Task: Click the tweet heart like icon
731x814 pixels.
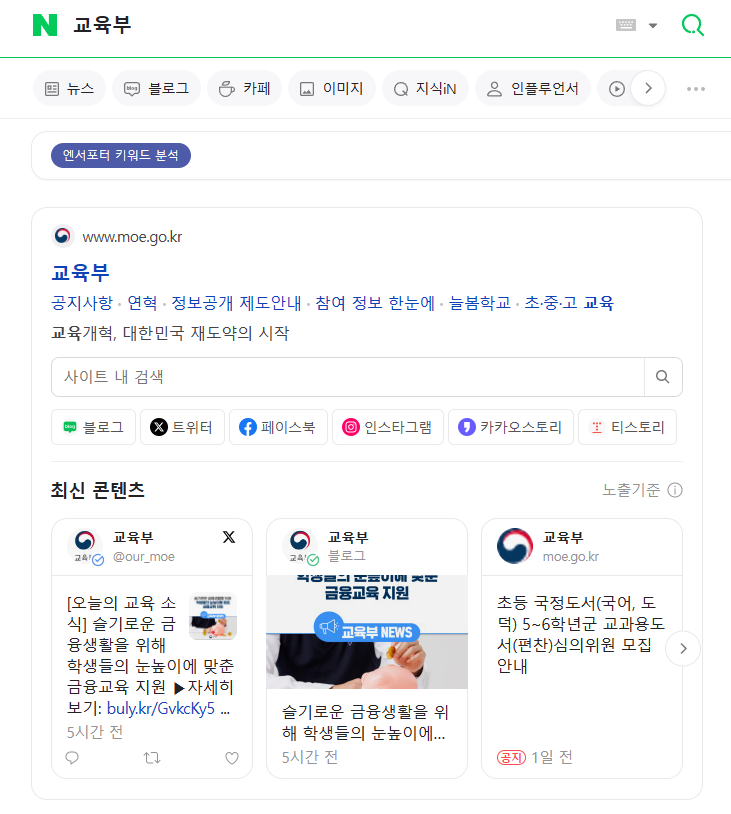Action: coord(232,758)
